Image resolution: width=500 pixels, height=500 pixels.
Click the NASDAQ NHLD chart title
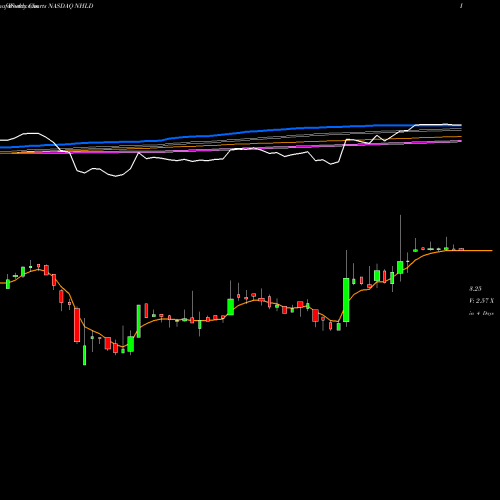(71, 6)
